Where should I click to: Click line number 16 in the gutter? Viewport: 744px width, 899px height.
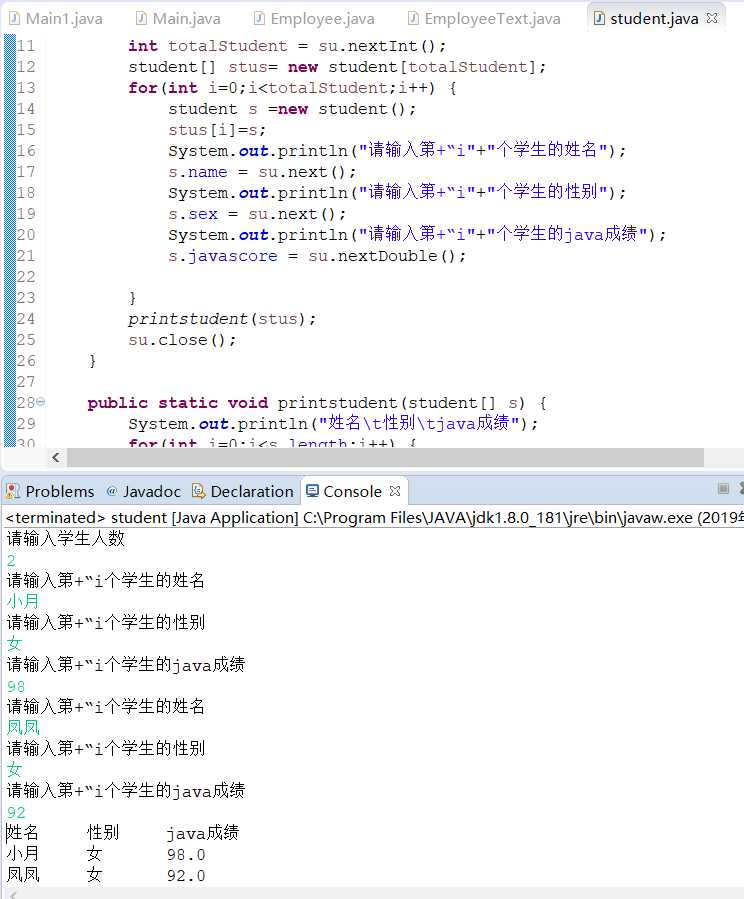(26, 150)
